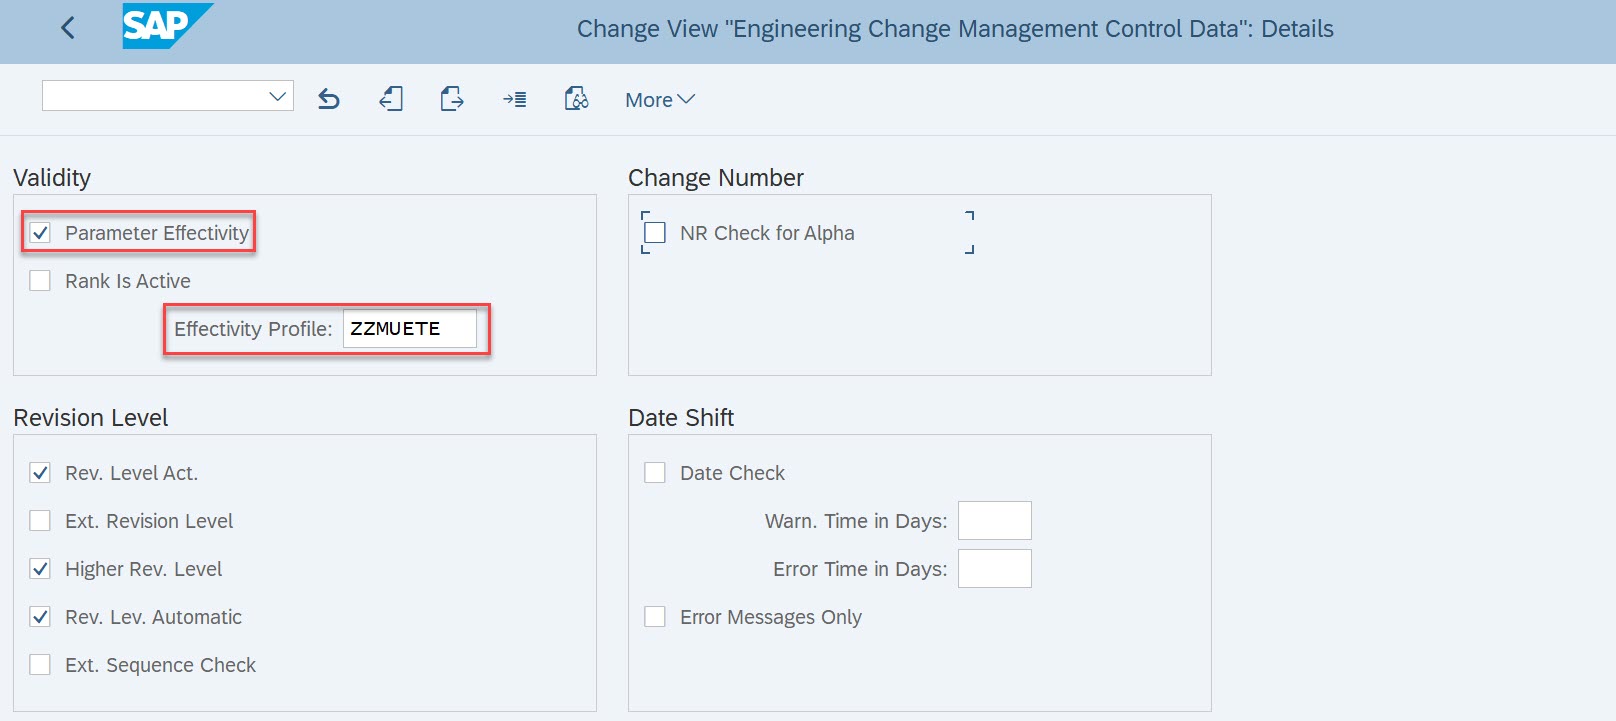Toggle Rev. Lev. Automatic checkbox

(40, 617)
